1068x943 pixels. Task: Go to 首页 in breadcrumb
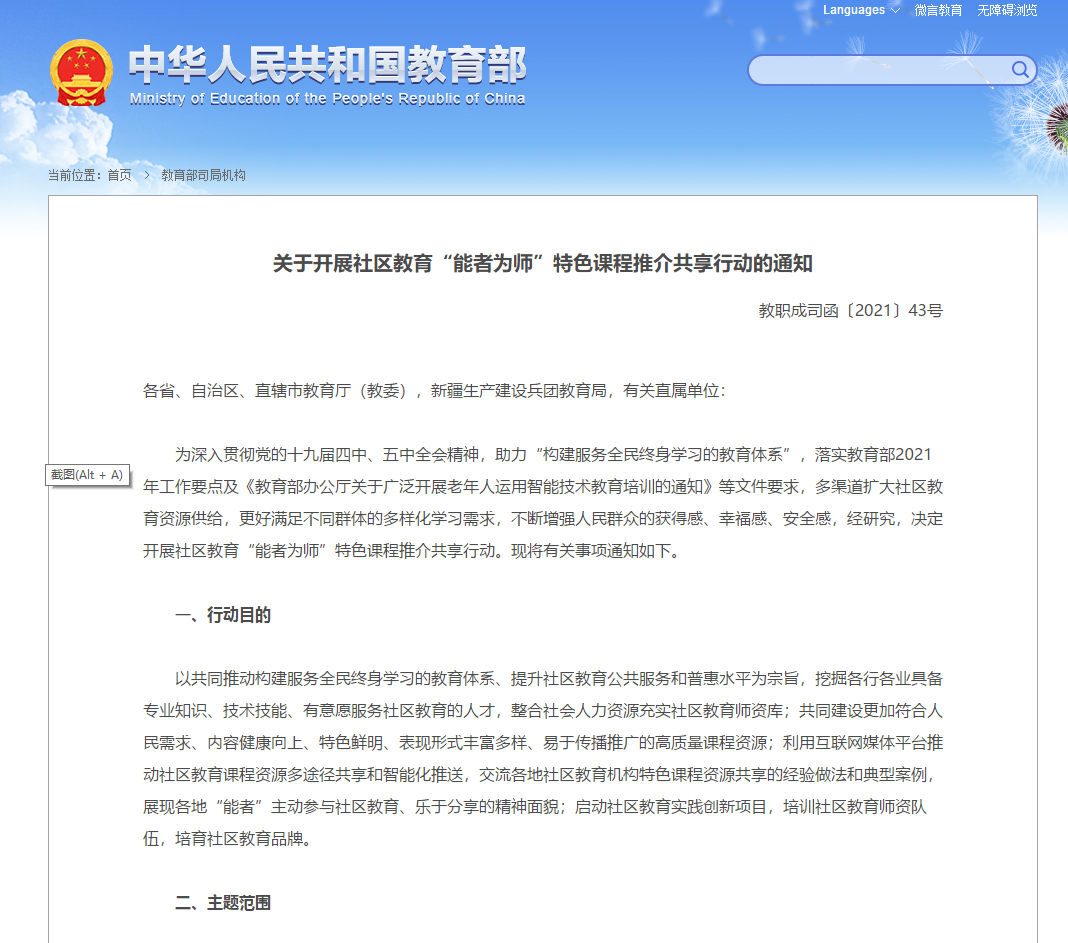point(119,175)
